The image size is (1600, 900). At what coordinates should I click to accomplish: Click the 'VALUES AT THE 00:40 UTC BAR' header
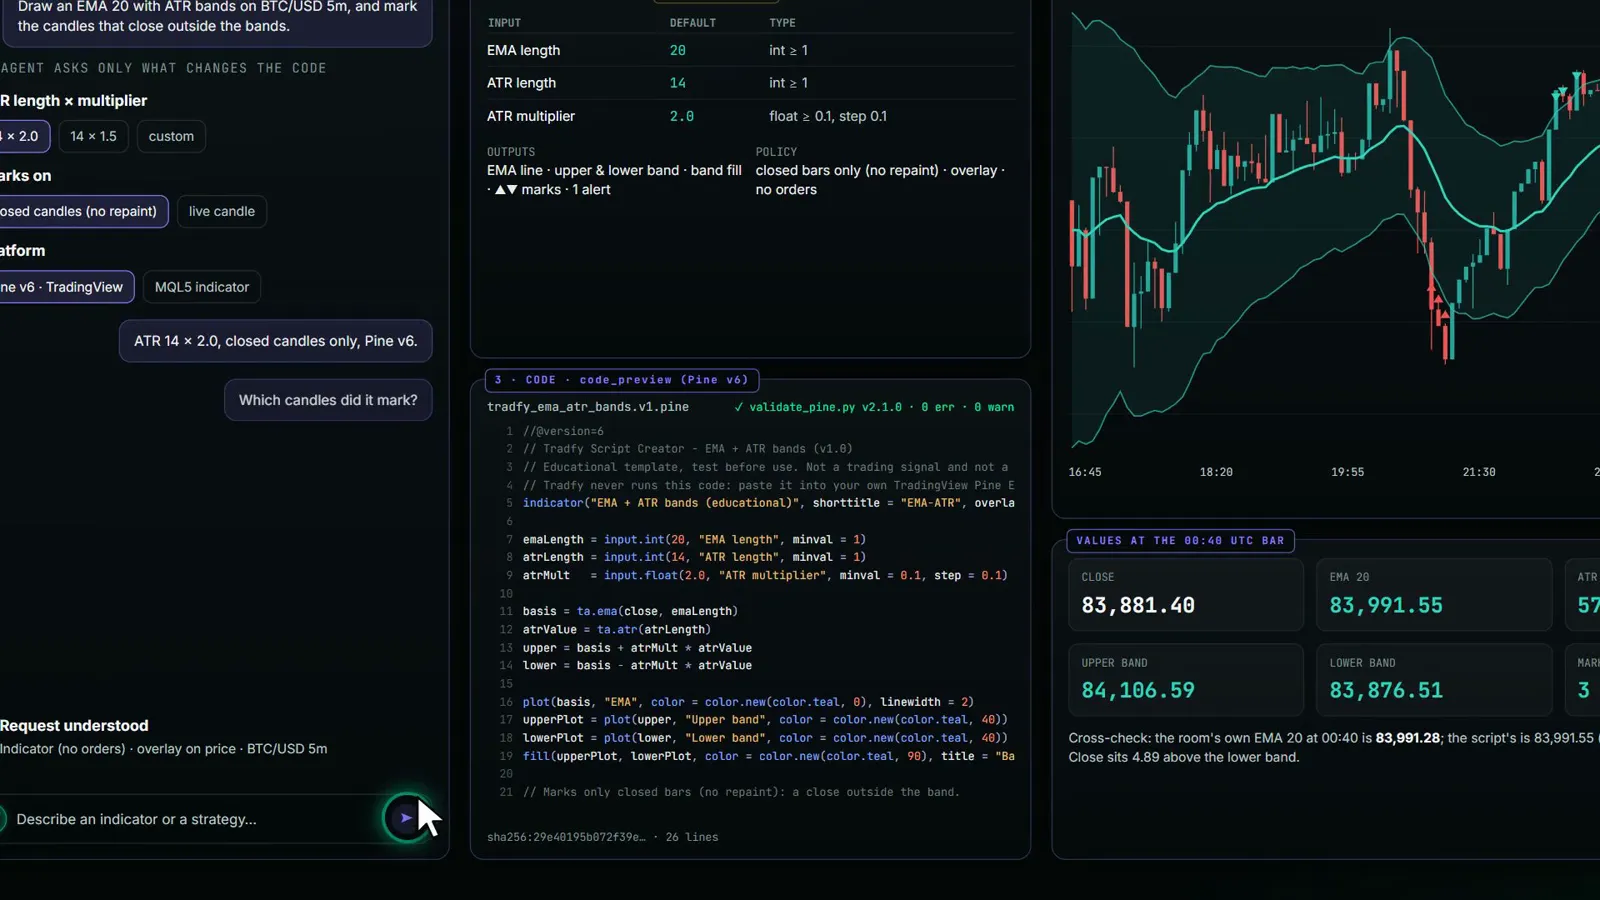[1180, 541]
